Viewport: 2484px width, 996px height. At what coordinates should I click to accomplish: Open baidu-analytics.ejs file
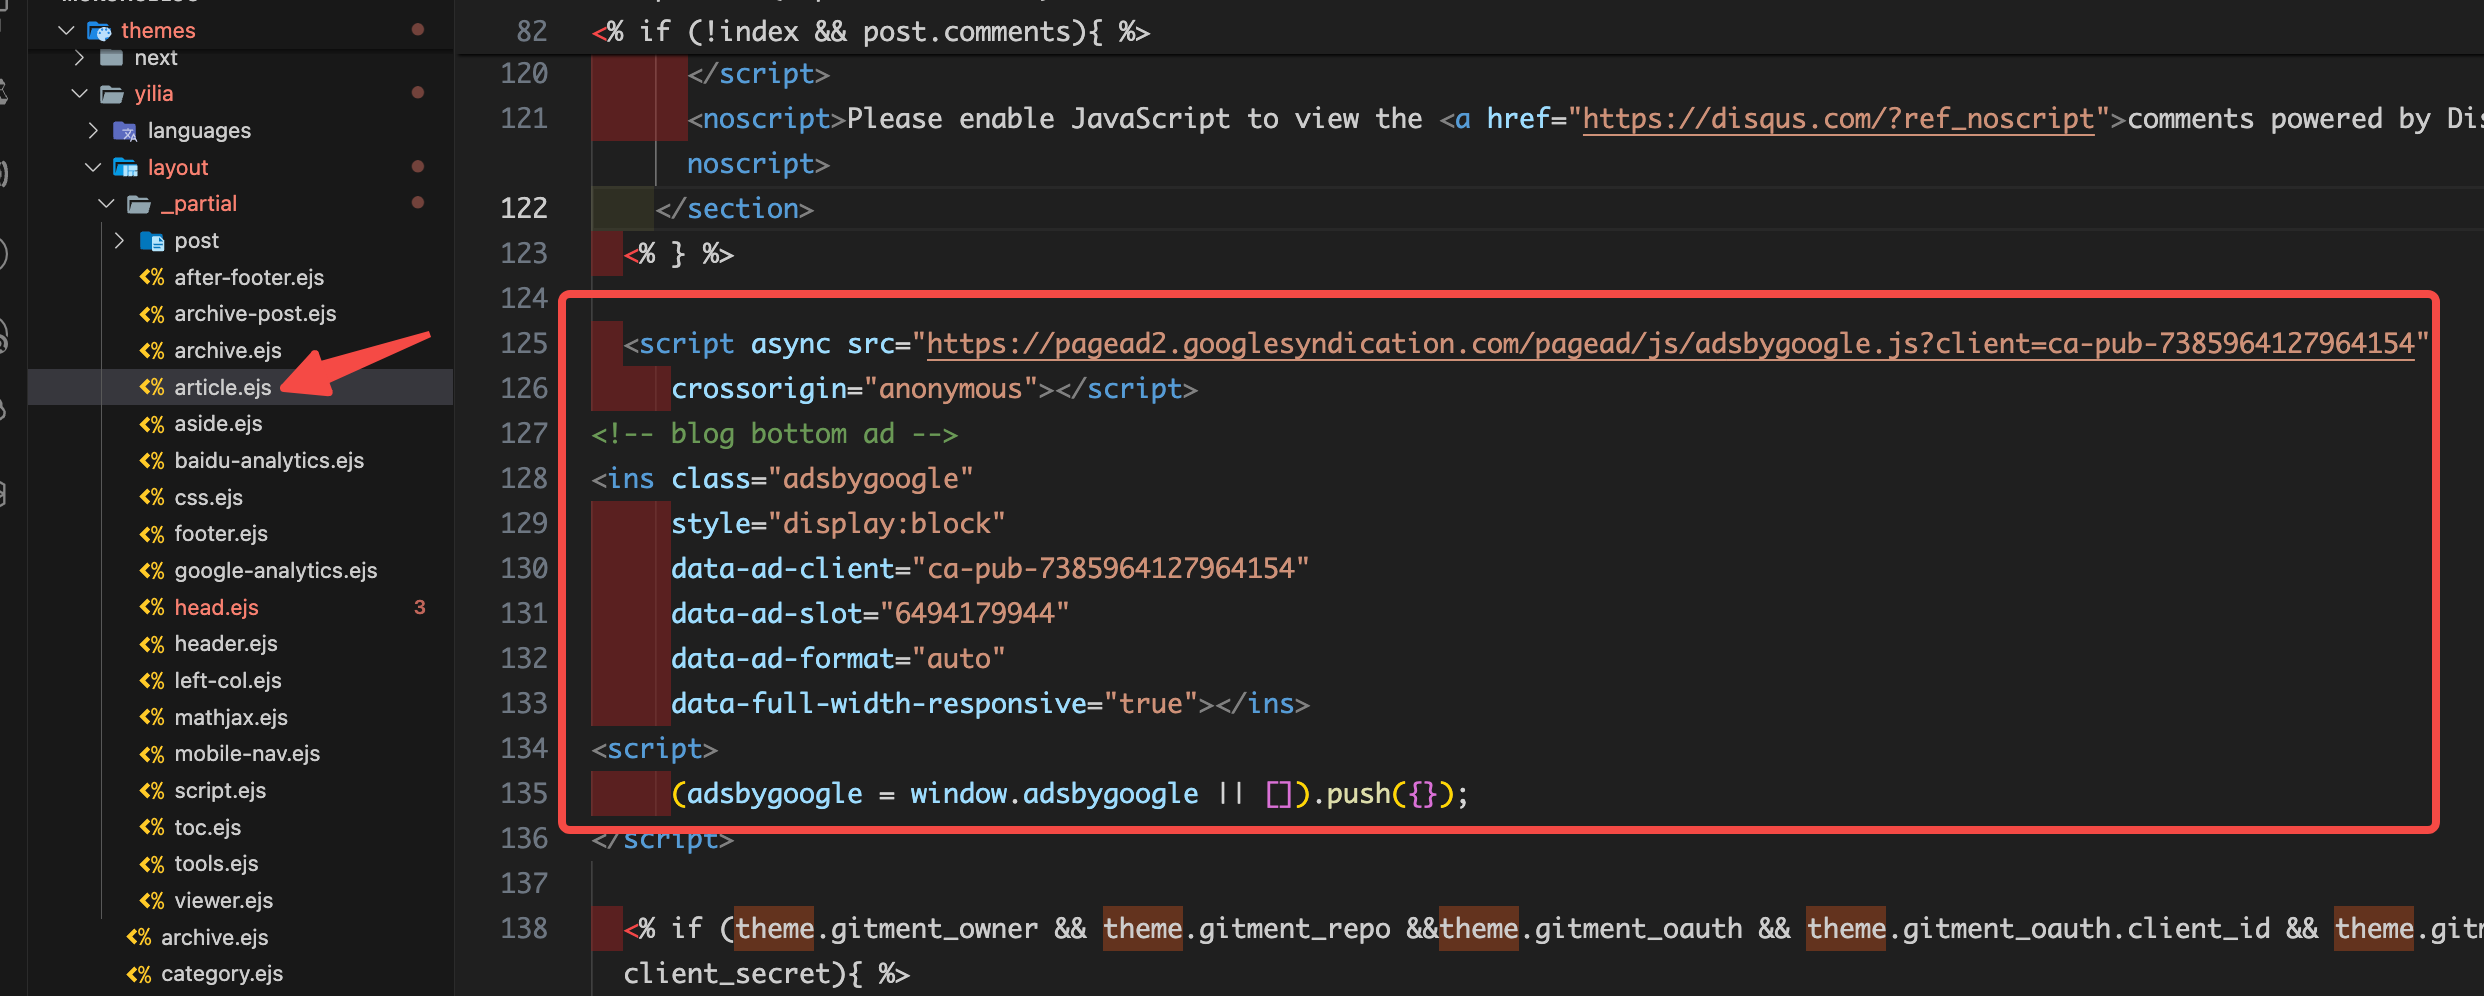click(269, 461)
